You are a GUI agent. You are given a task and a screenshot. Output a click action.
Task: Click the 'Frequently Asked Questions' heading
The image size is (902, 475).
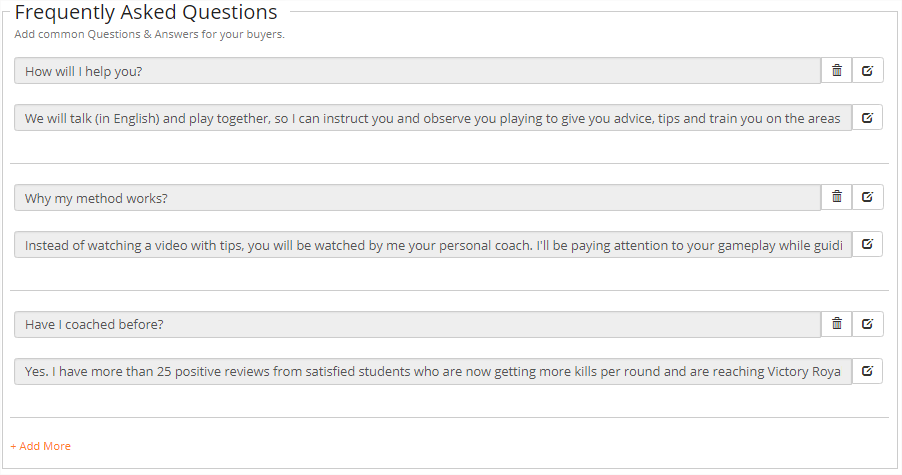pyautogui.click(x=146, y=13)
